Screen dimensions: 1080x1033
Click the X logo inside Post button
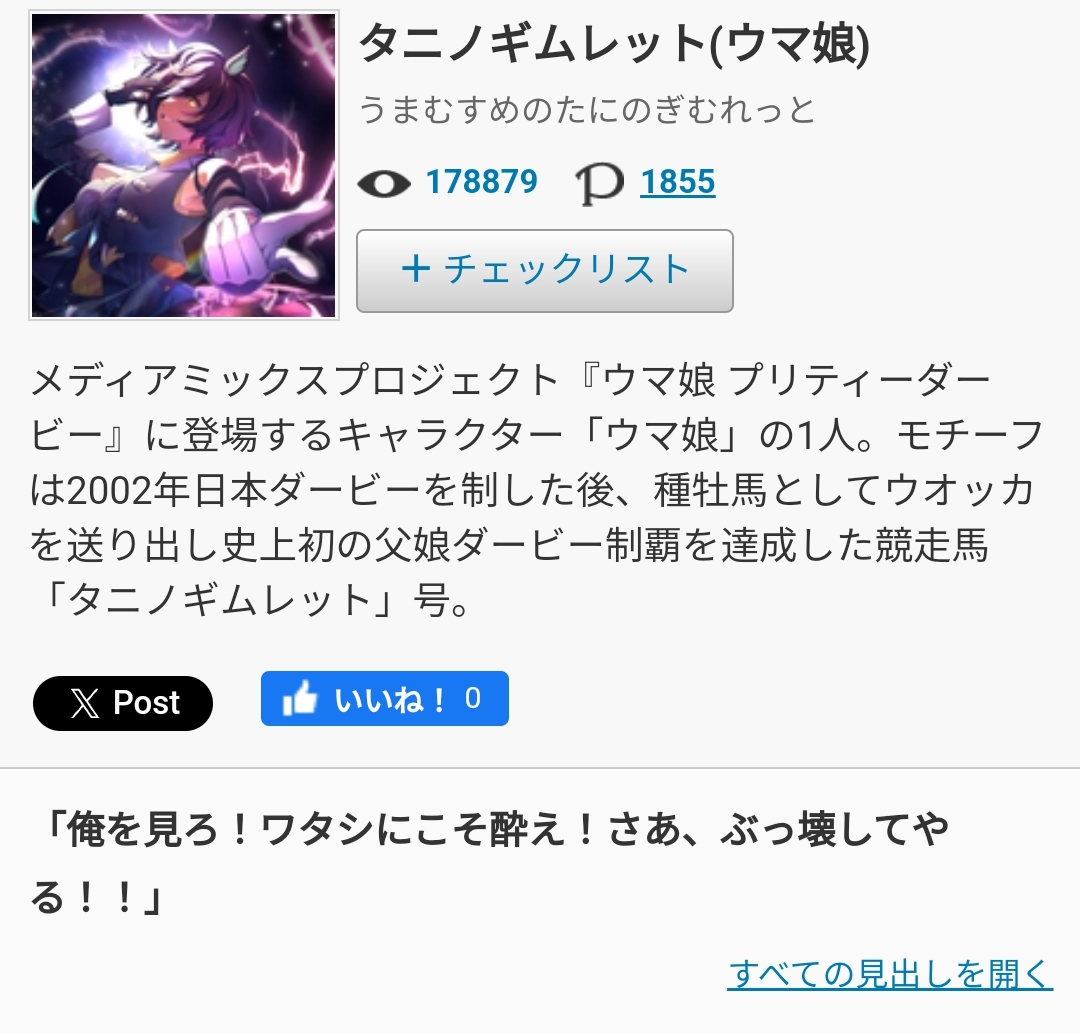tap(85, 703)
